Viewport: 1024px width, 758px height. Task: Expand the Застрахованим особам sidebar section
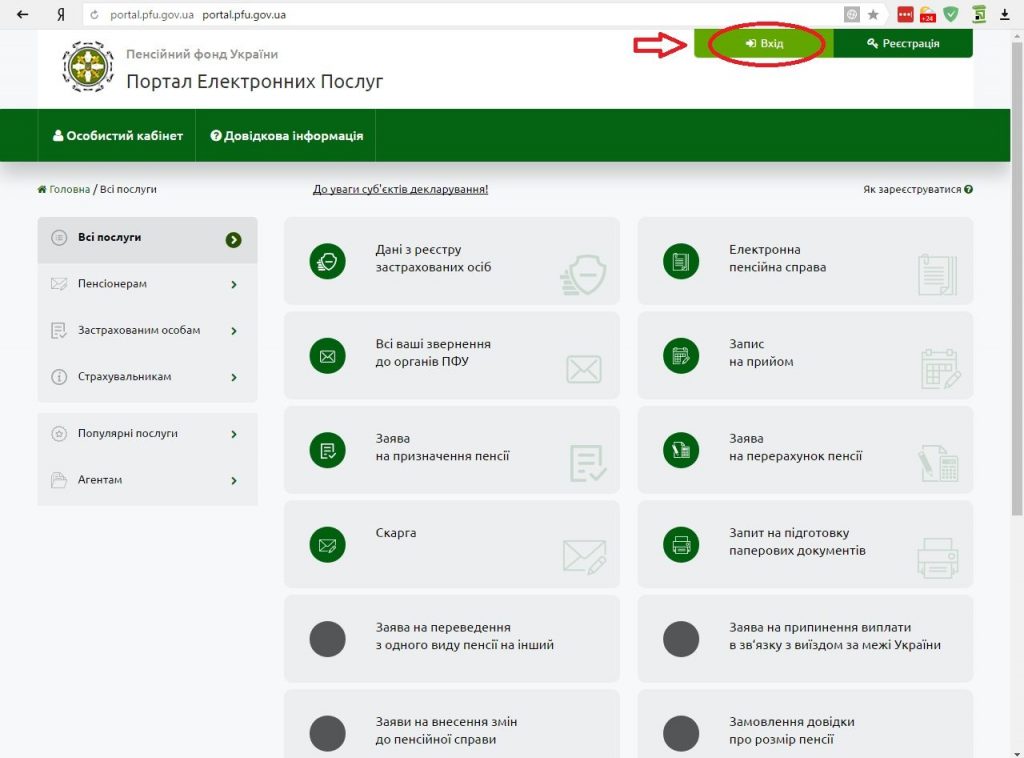(x=147, y=330)
